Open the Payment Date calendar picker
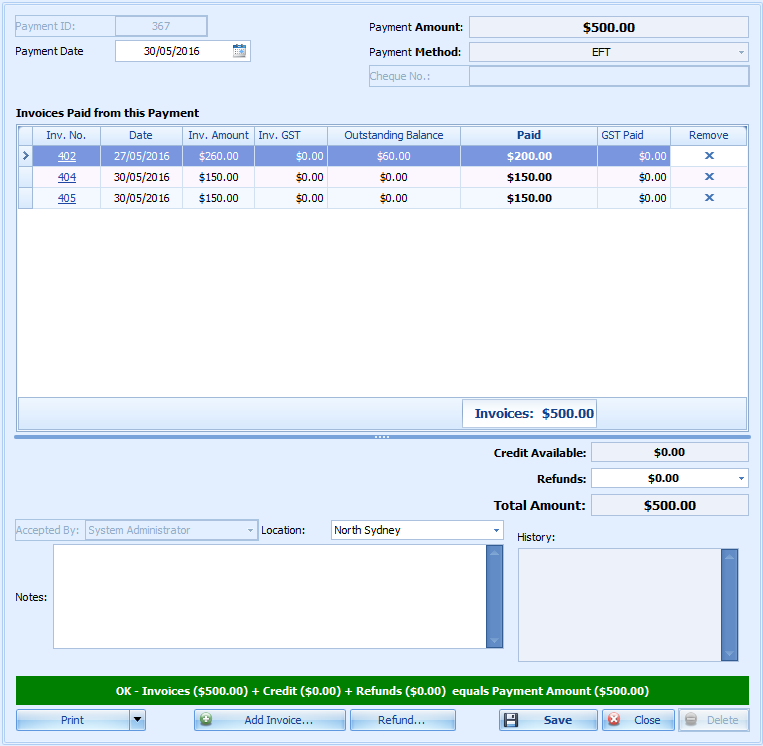This screenshot has height=746, width=763. pyautogui.click(x=239, y=51)
